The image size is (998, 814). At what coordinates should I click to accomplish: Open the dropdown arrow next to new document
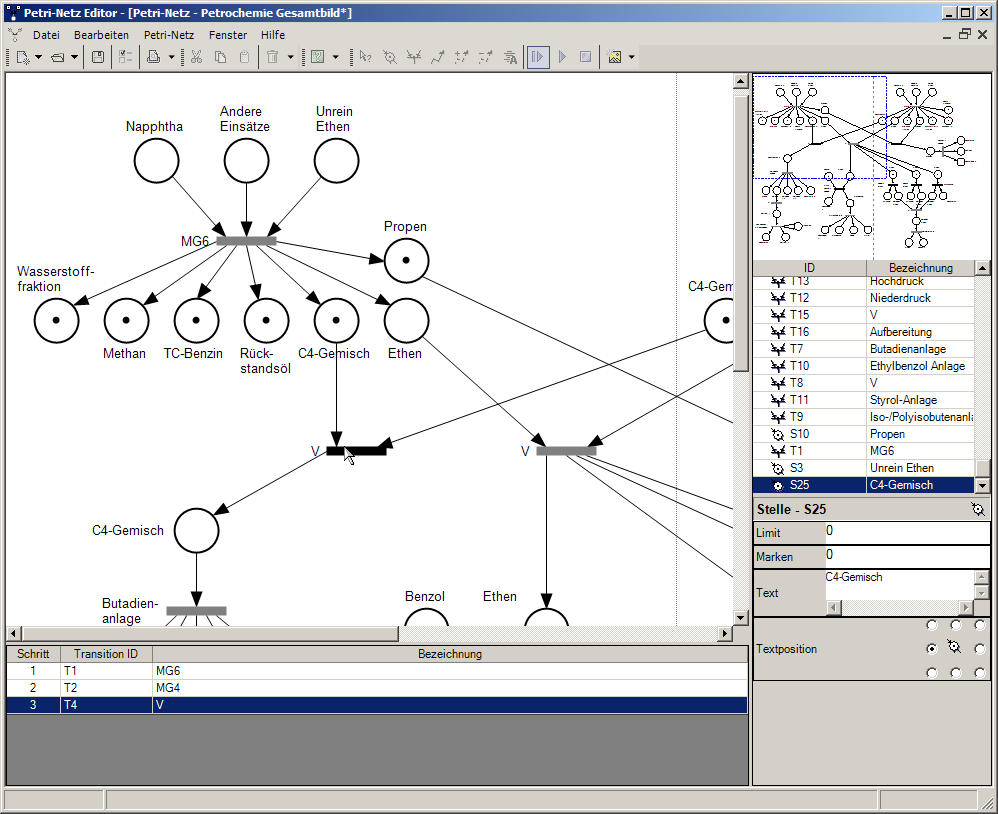(x=38, y=57)
